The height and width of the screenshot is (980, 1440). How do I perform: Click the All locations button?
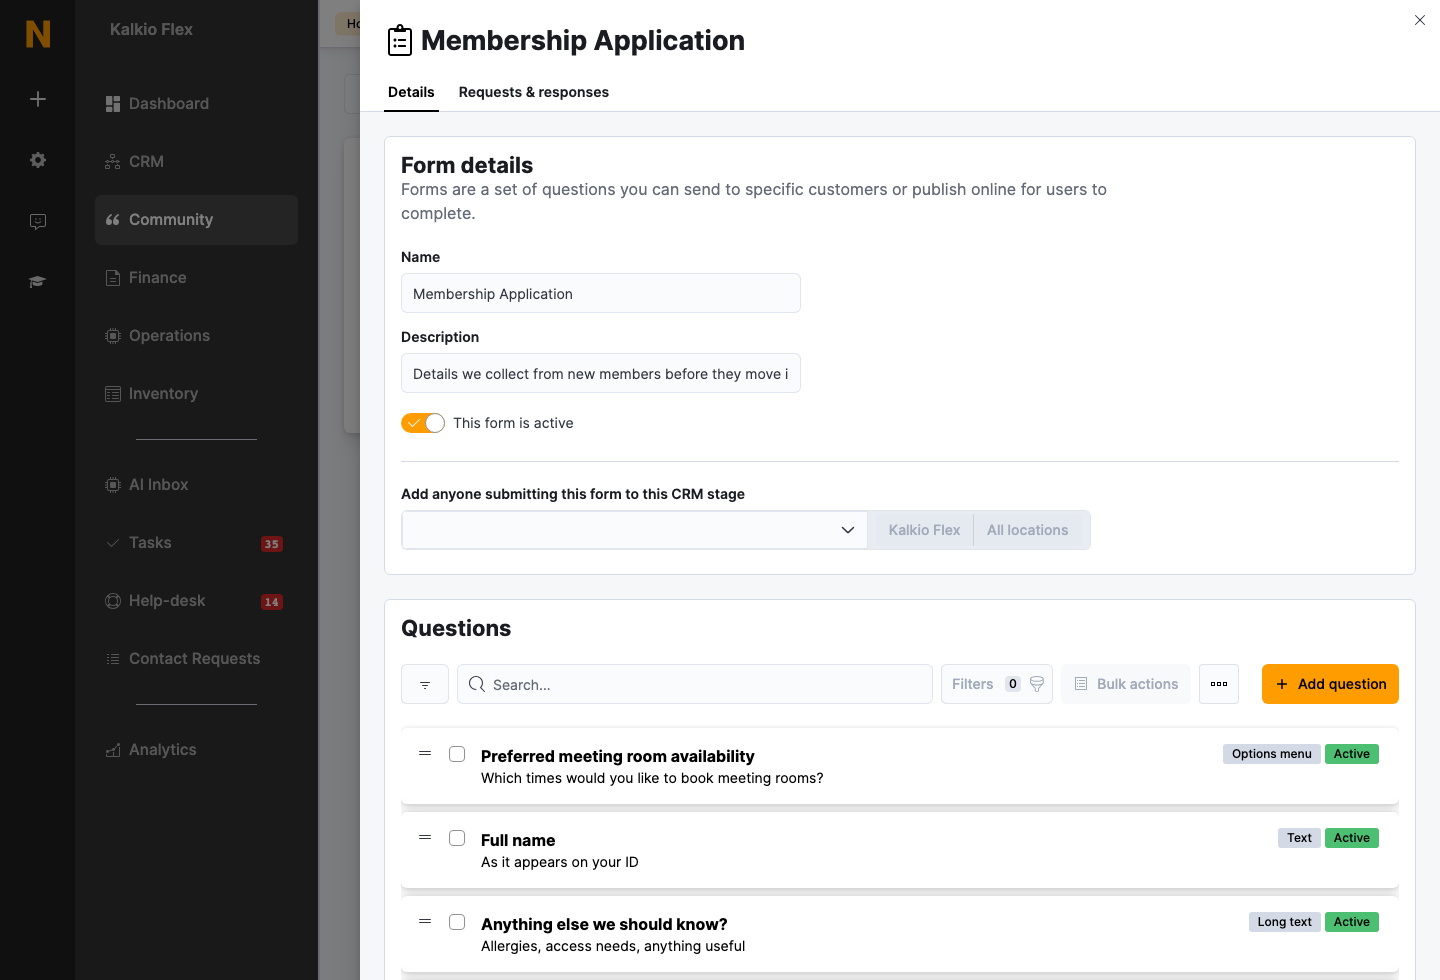[1028, 530]
